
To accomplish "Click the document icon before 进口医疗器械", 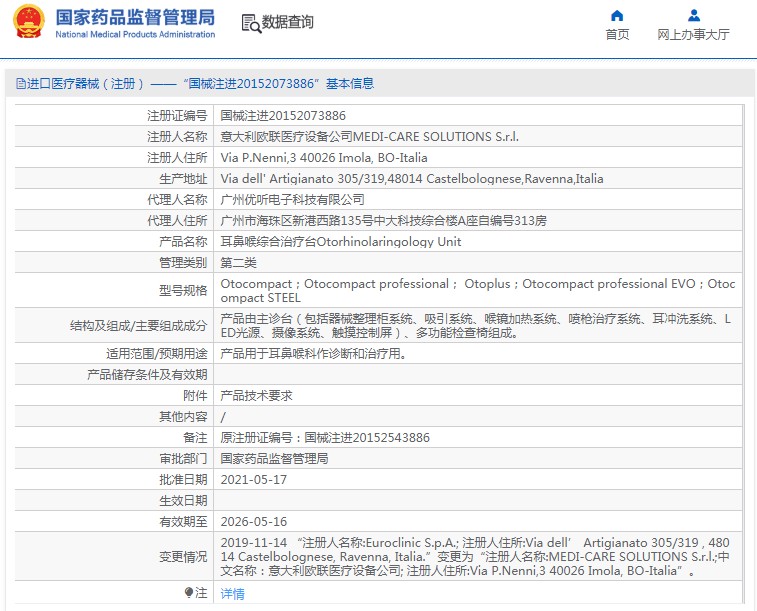I will click(20, 83).
